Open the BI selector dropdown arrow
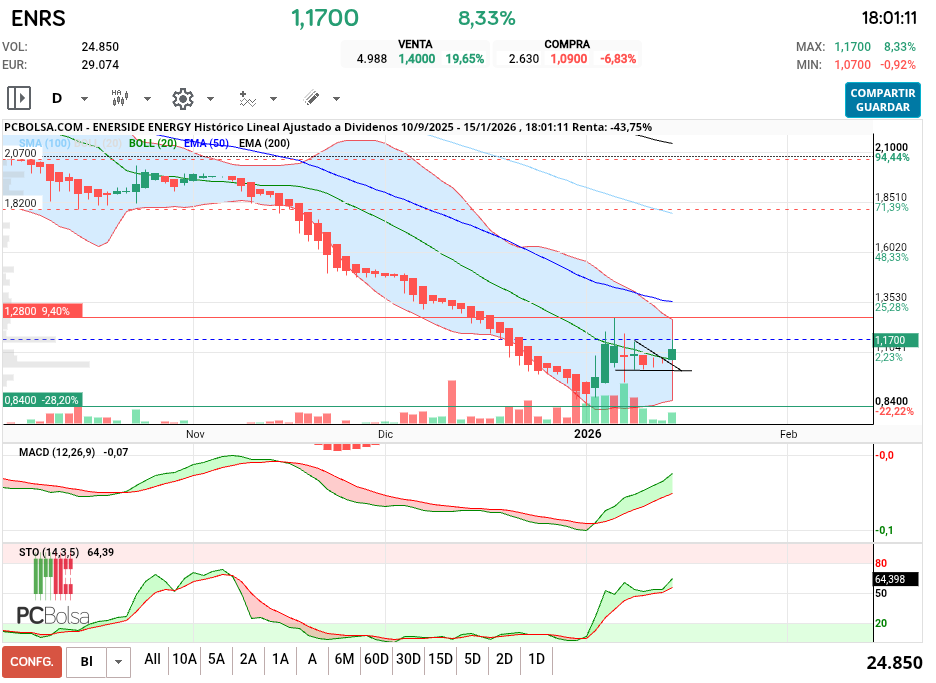936x683 pixels. pos(118,662)
